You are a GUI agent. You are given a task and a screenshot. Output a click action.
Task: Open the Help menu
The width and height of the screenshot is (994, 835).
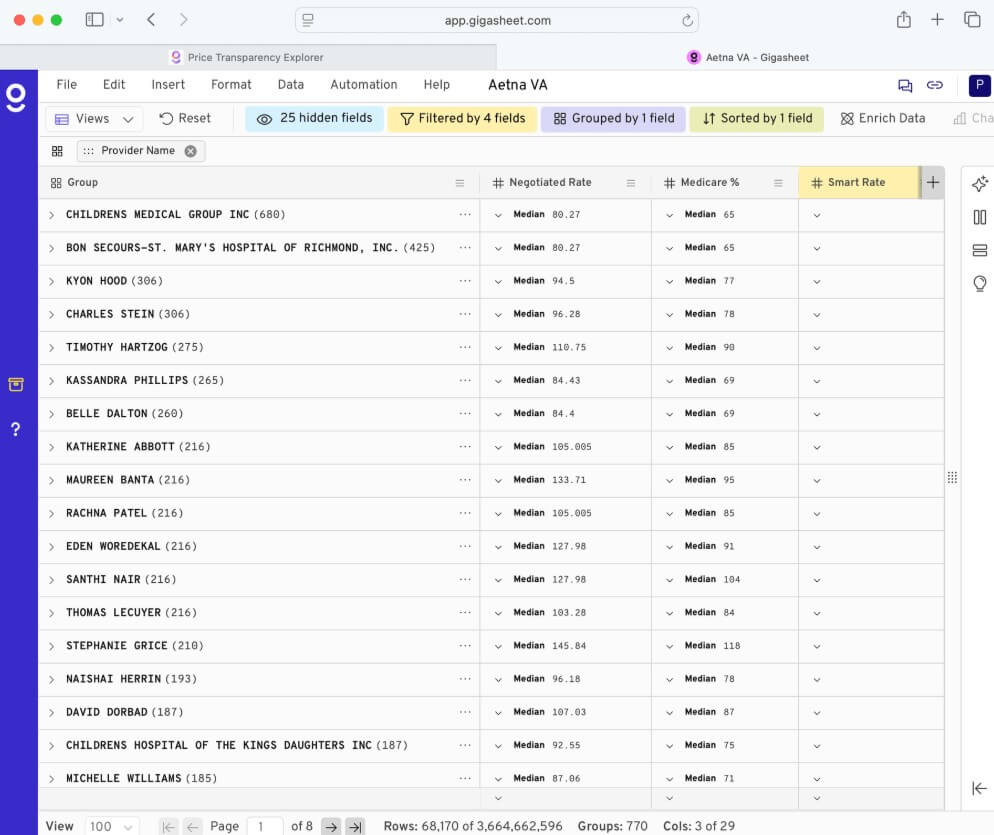point(437,84)
